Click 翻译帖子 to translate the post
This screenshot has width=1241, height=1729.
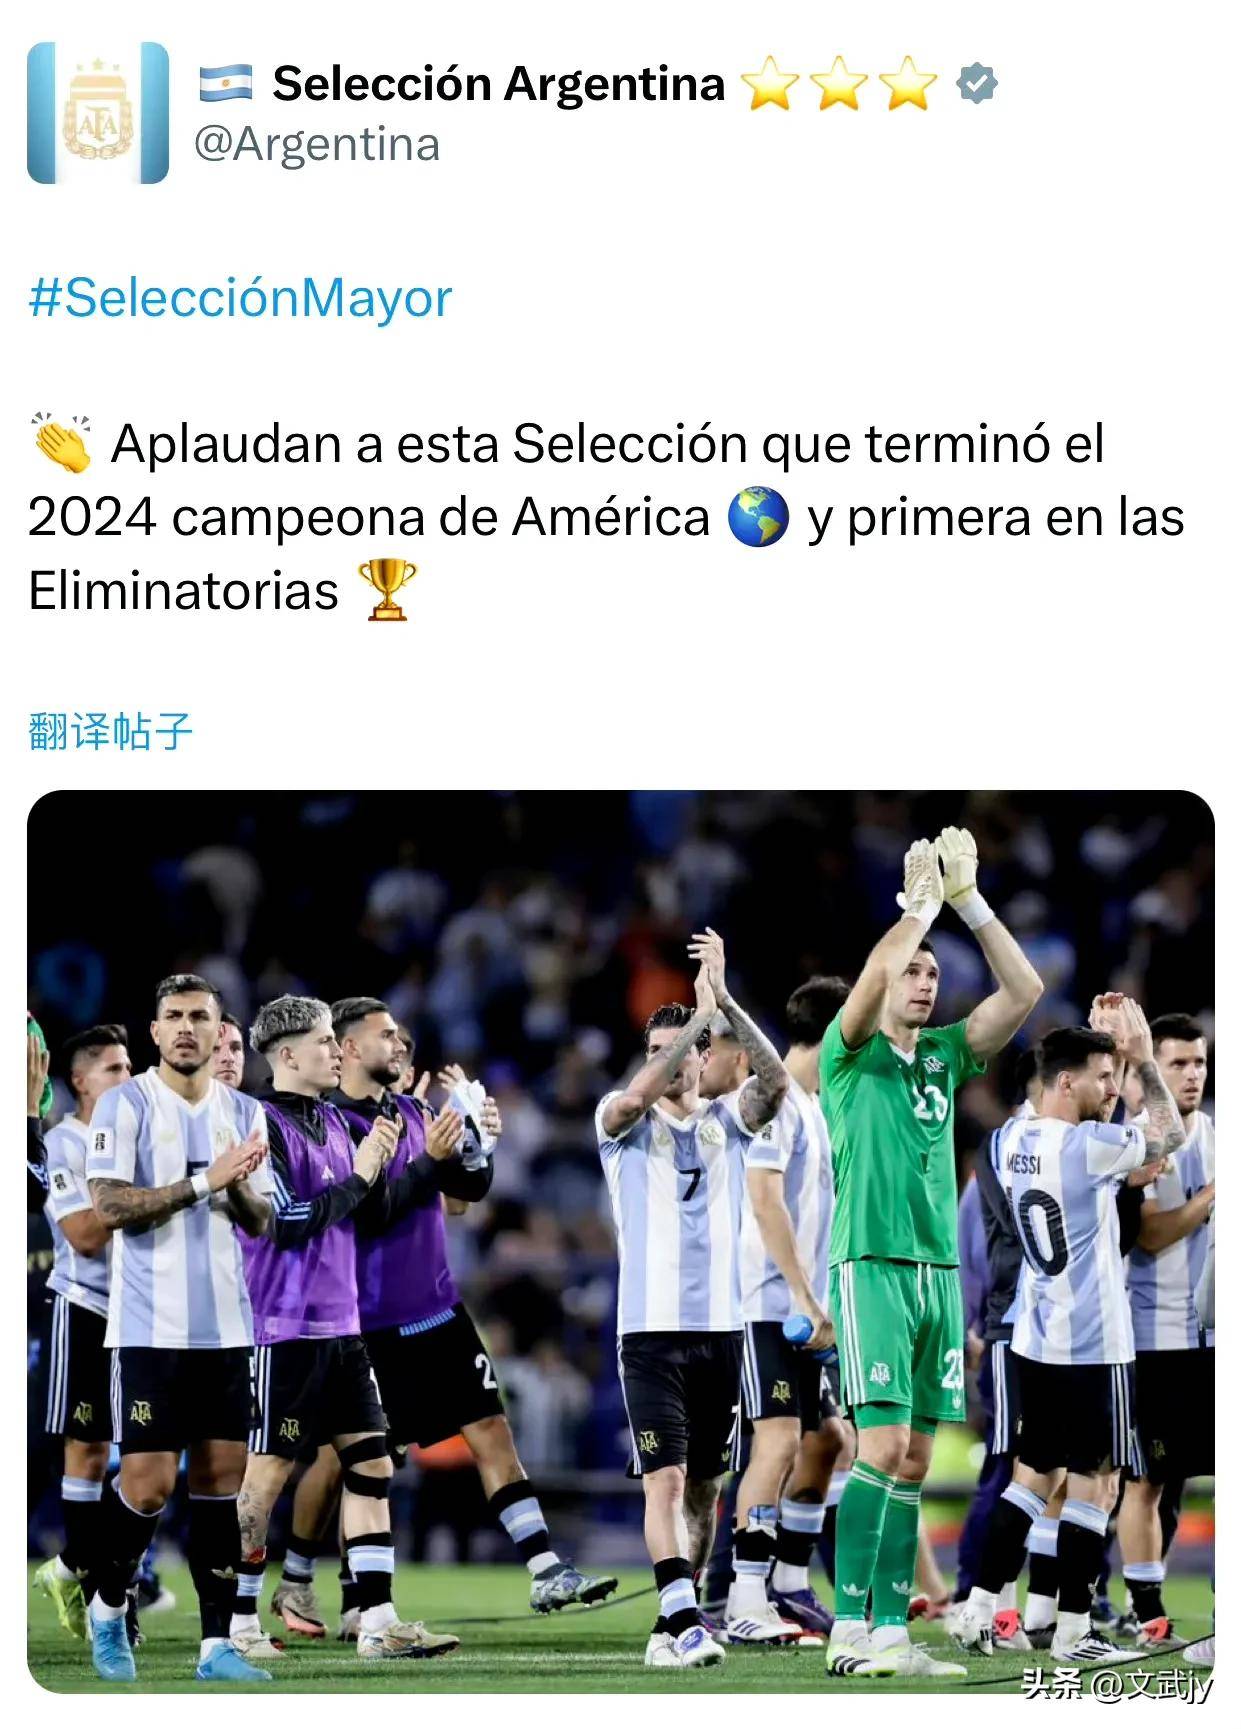click(x=110, y=731)
